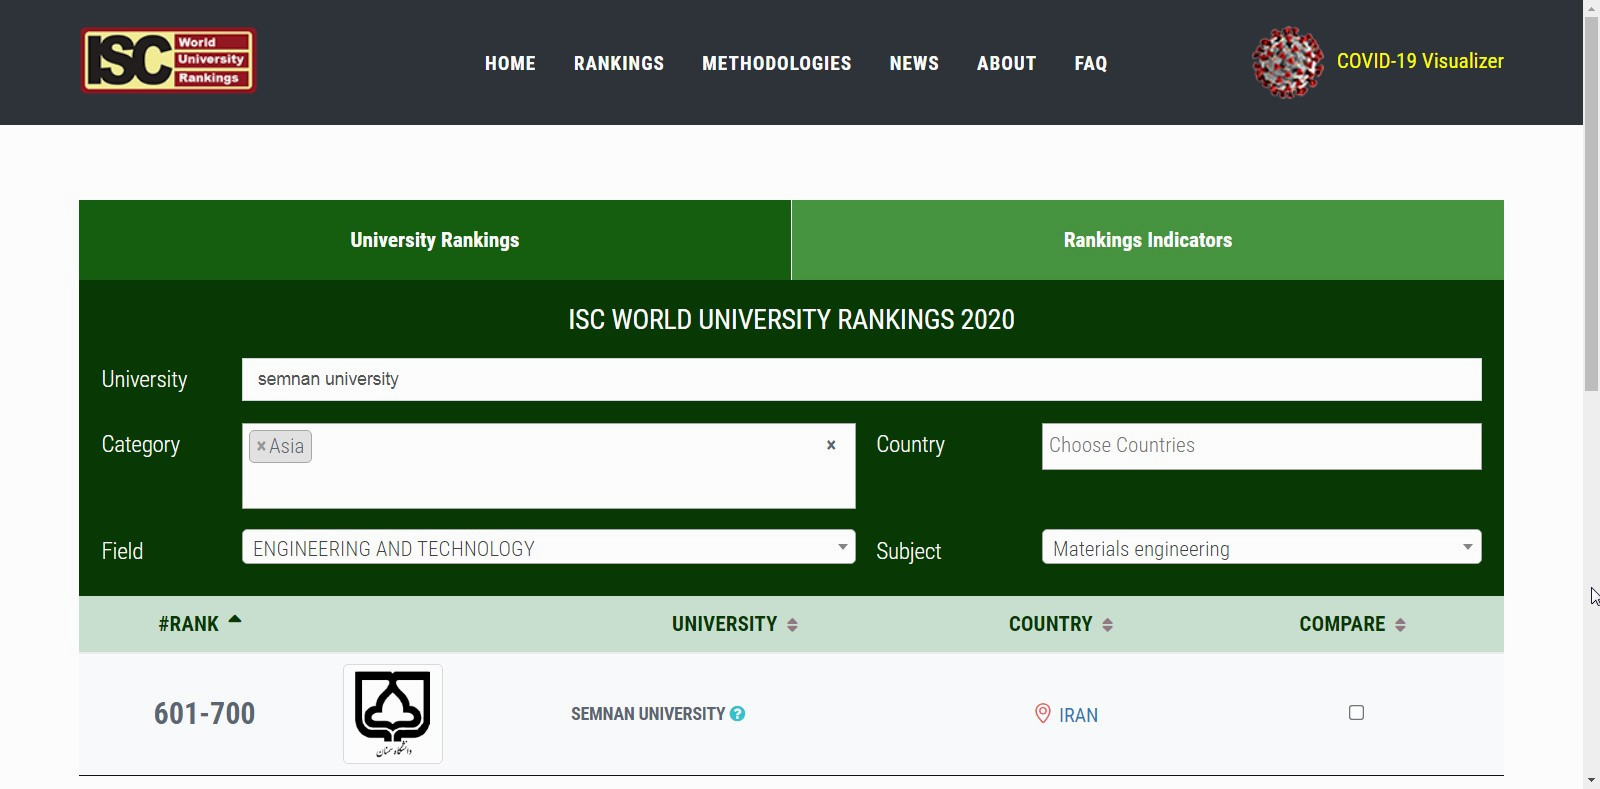
Task: Clear all selected categories
Action: click(831, 445)
